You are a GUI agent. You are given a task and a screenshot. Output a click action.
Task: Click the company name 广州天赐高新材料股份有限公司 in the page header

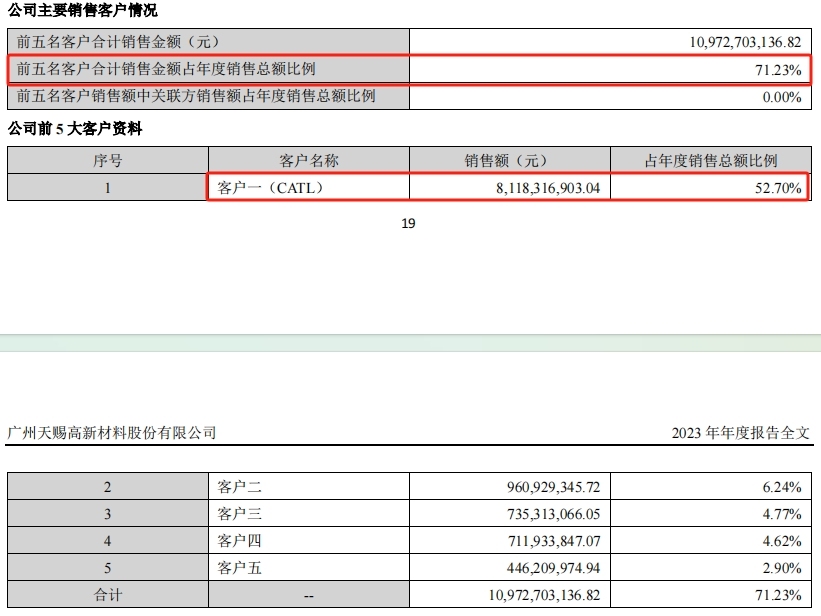click(112, 433)
